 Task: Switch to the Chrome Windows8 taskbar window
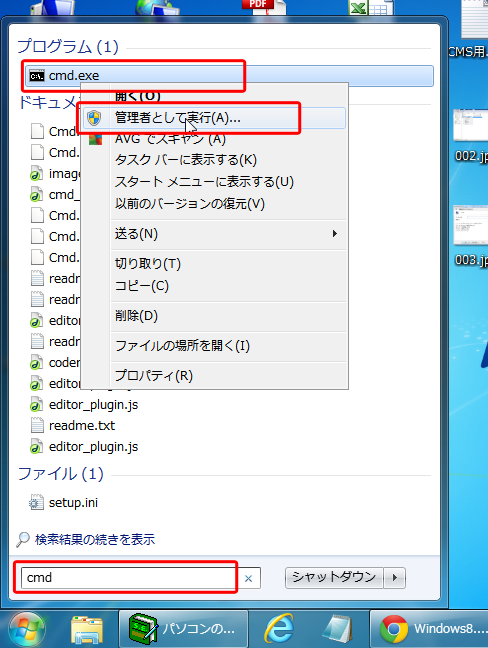pos(429,629)
